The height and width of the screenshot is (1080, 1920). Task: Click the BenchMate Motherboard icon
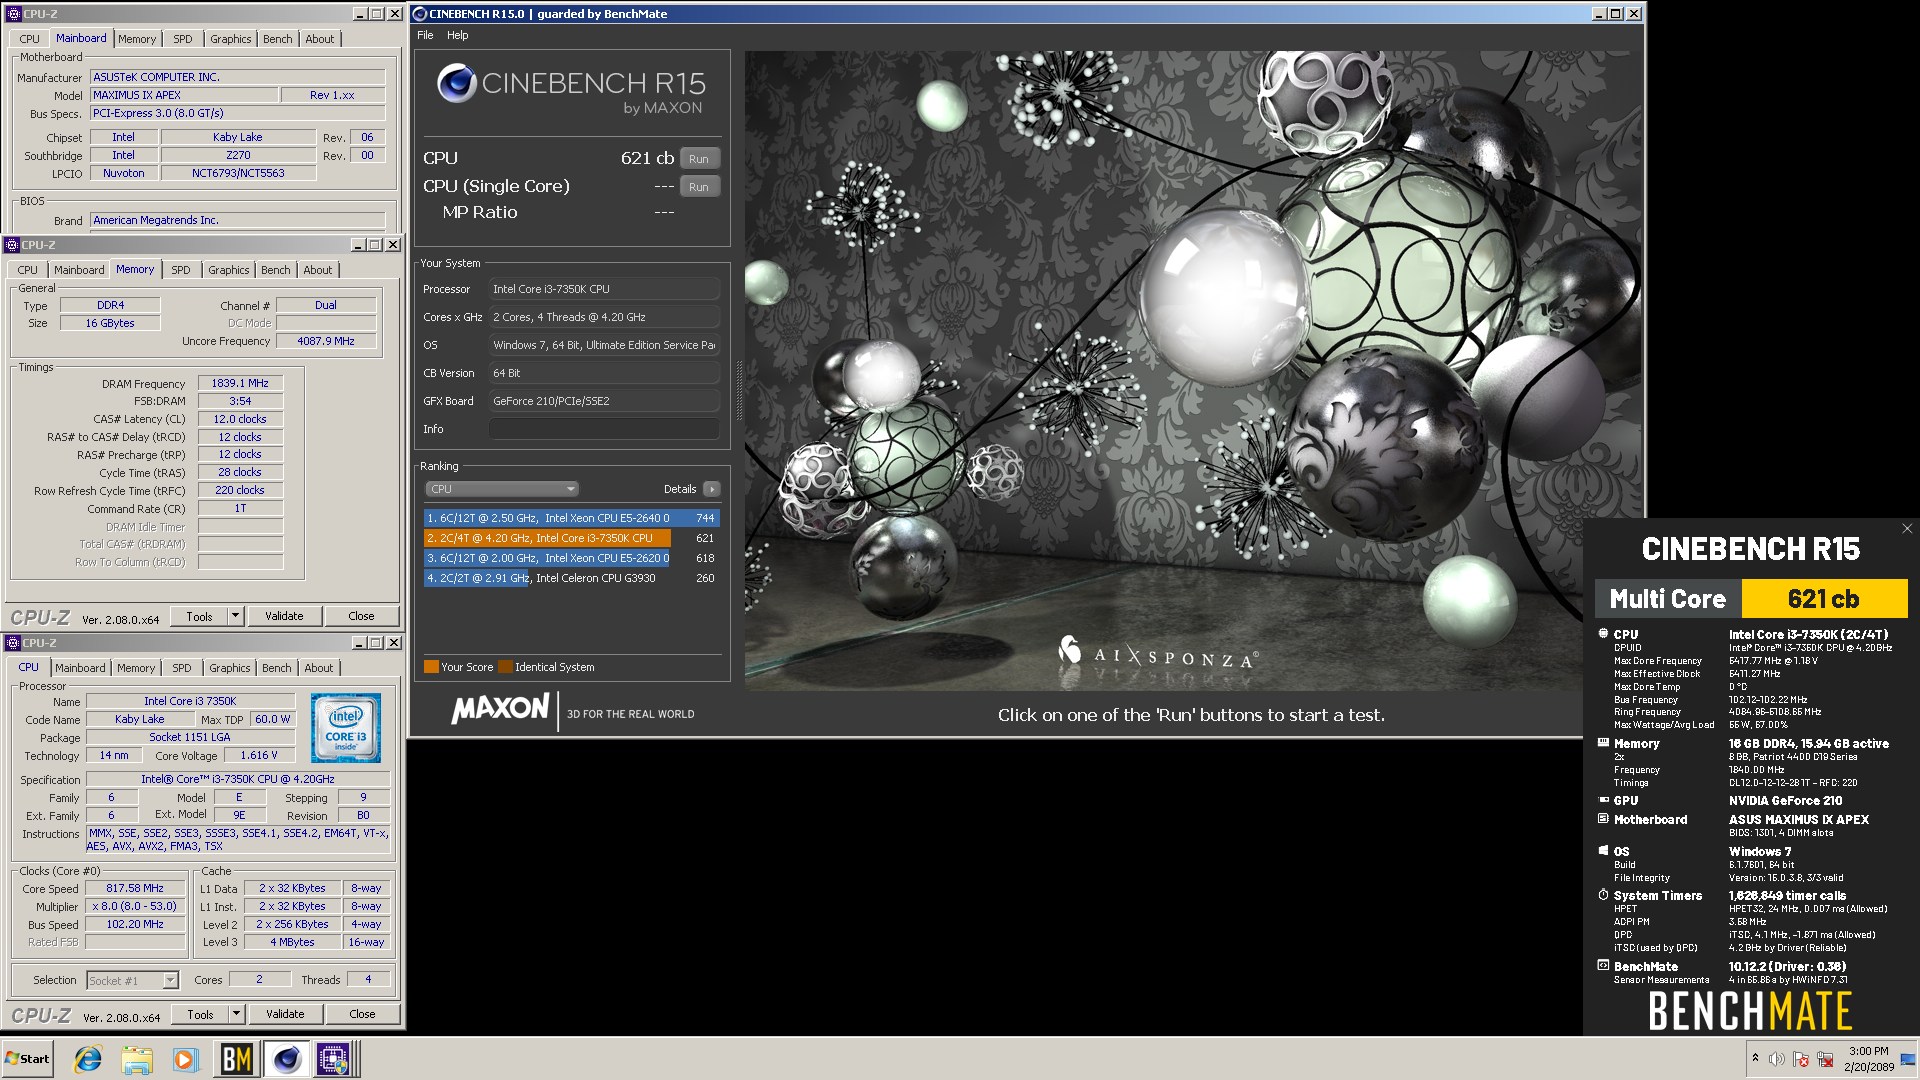click(x=1603, y=819)
